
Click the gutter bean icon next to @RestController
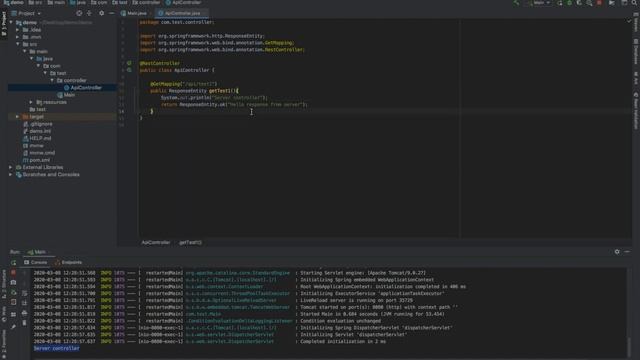coord(129,63)
